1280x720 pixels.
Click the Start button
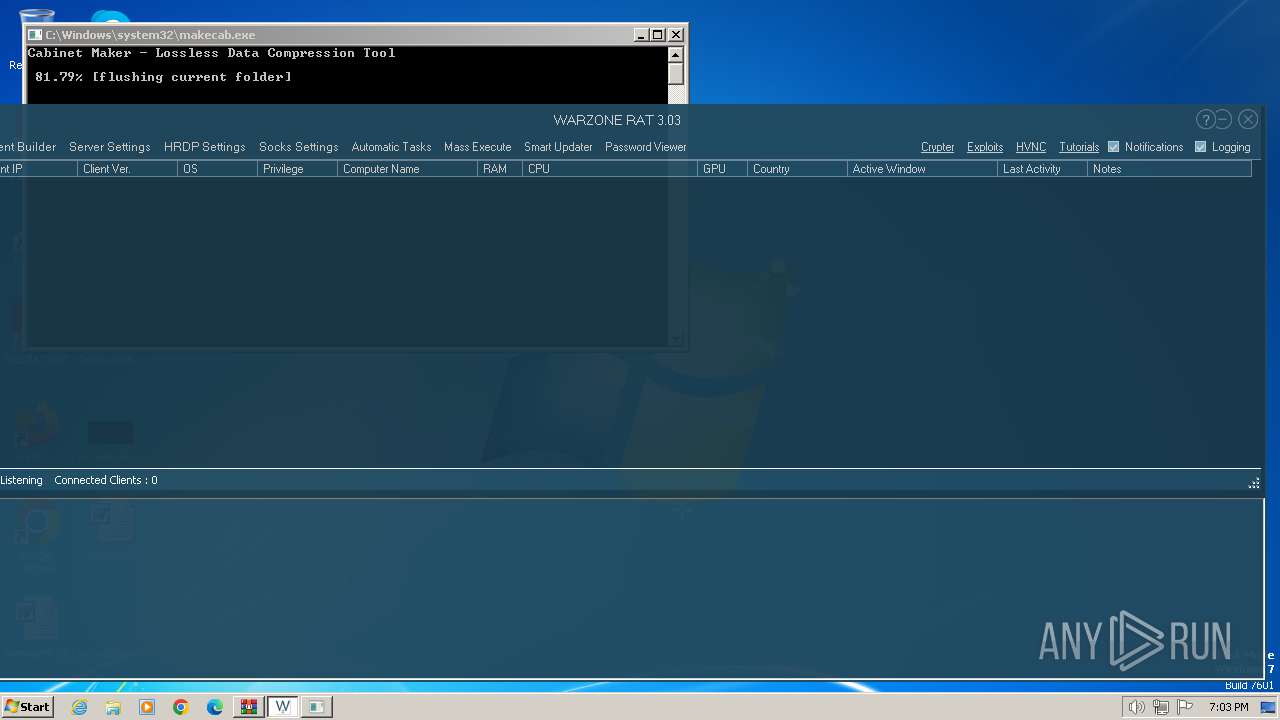click(27, 707)
